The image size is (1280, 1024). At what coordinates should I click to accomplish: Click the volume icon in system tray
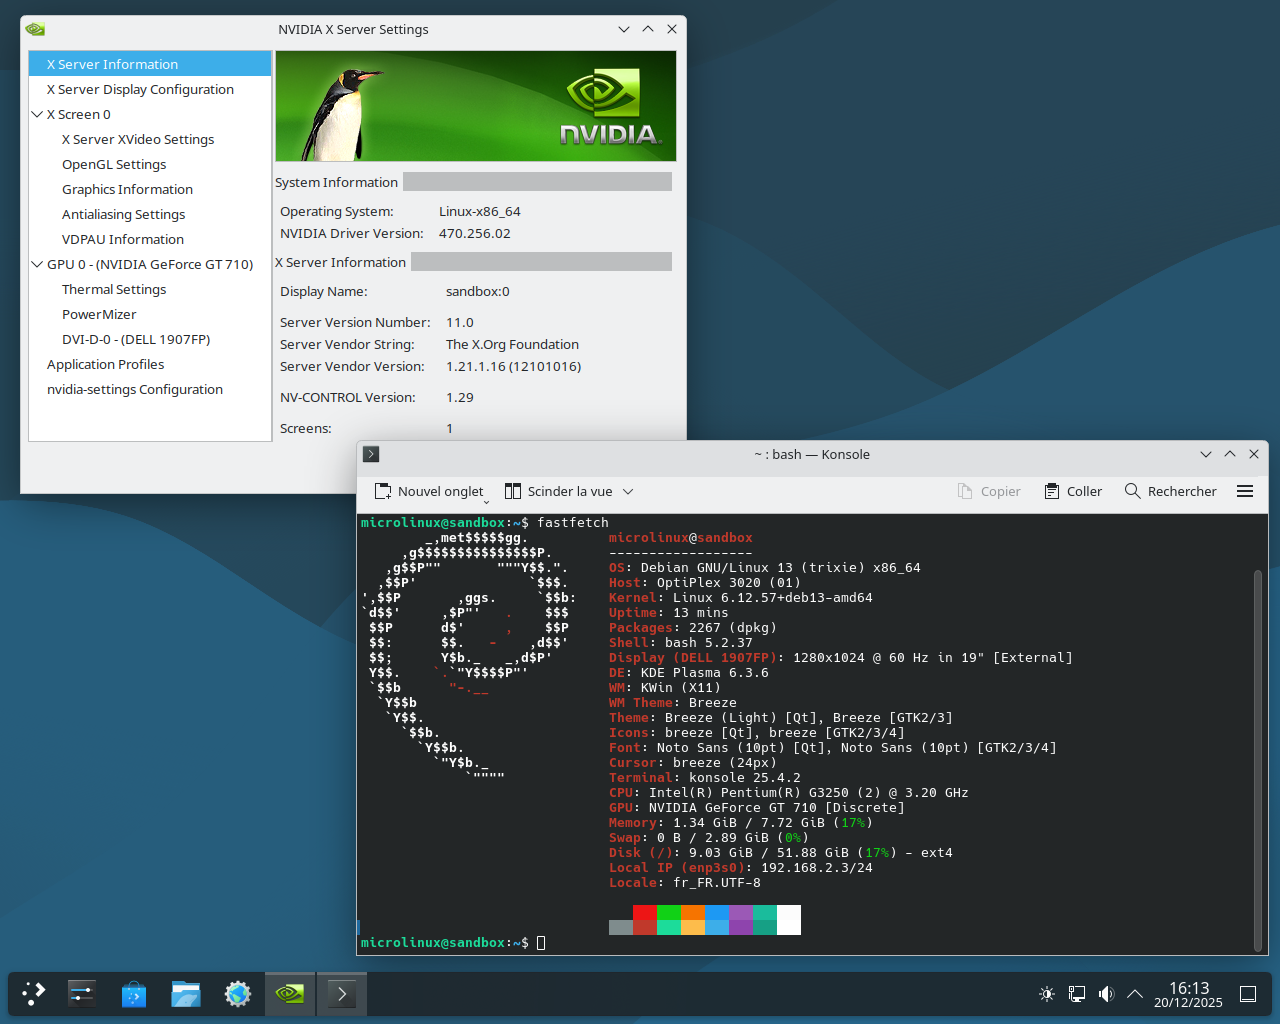1106,994
